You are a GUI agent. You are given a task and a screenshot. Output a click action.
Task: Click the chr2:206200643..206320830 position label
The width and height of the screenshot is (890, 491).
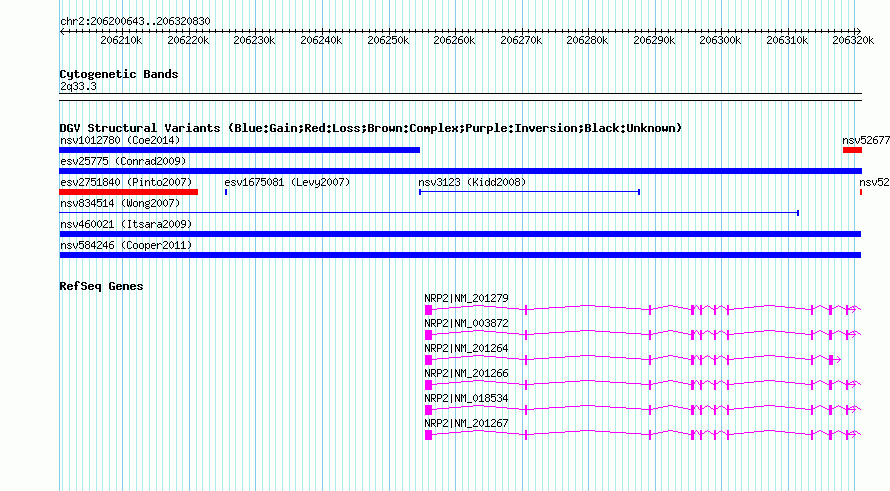tap(135, 21)
